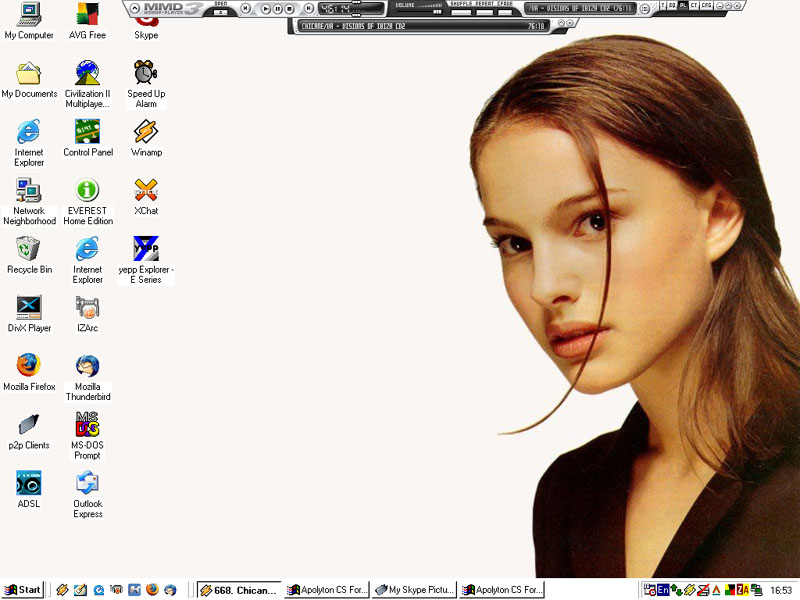Open Civilization II Multiplayer shortcut
800x600 pixels.
point(88,73)
